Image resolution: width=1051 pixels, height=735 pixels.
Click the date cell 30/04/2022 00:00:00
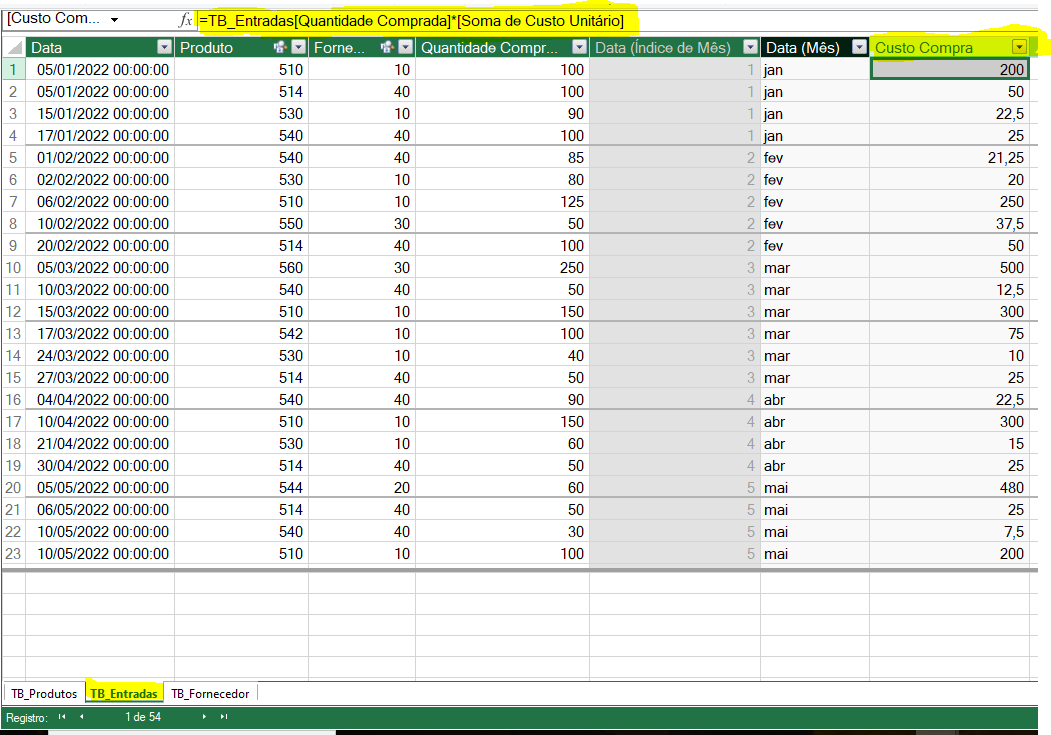[100, 465]
